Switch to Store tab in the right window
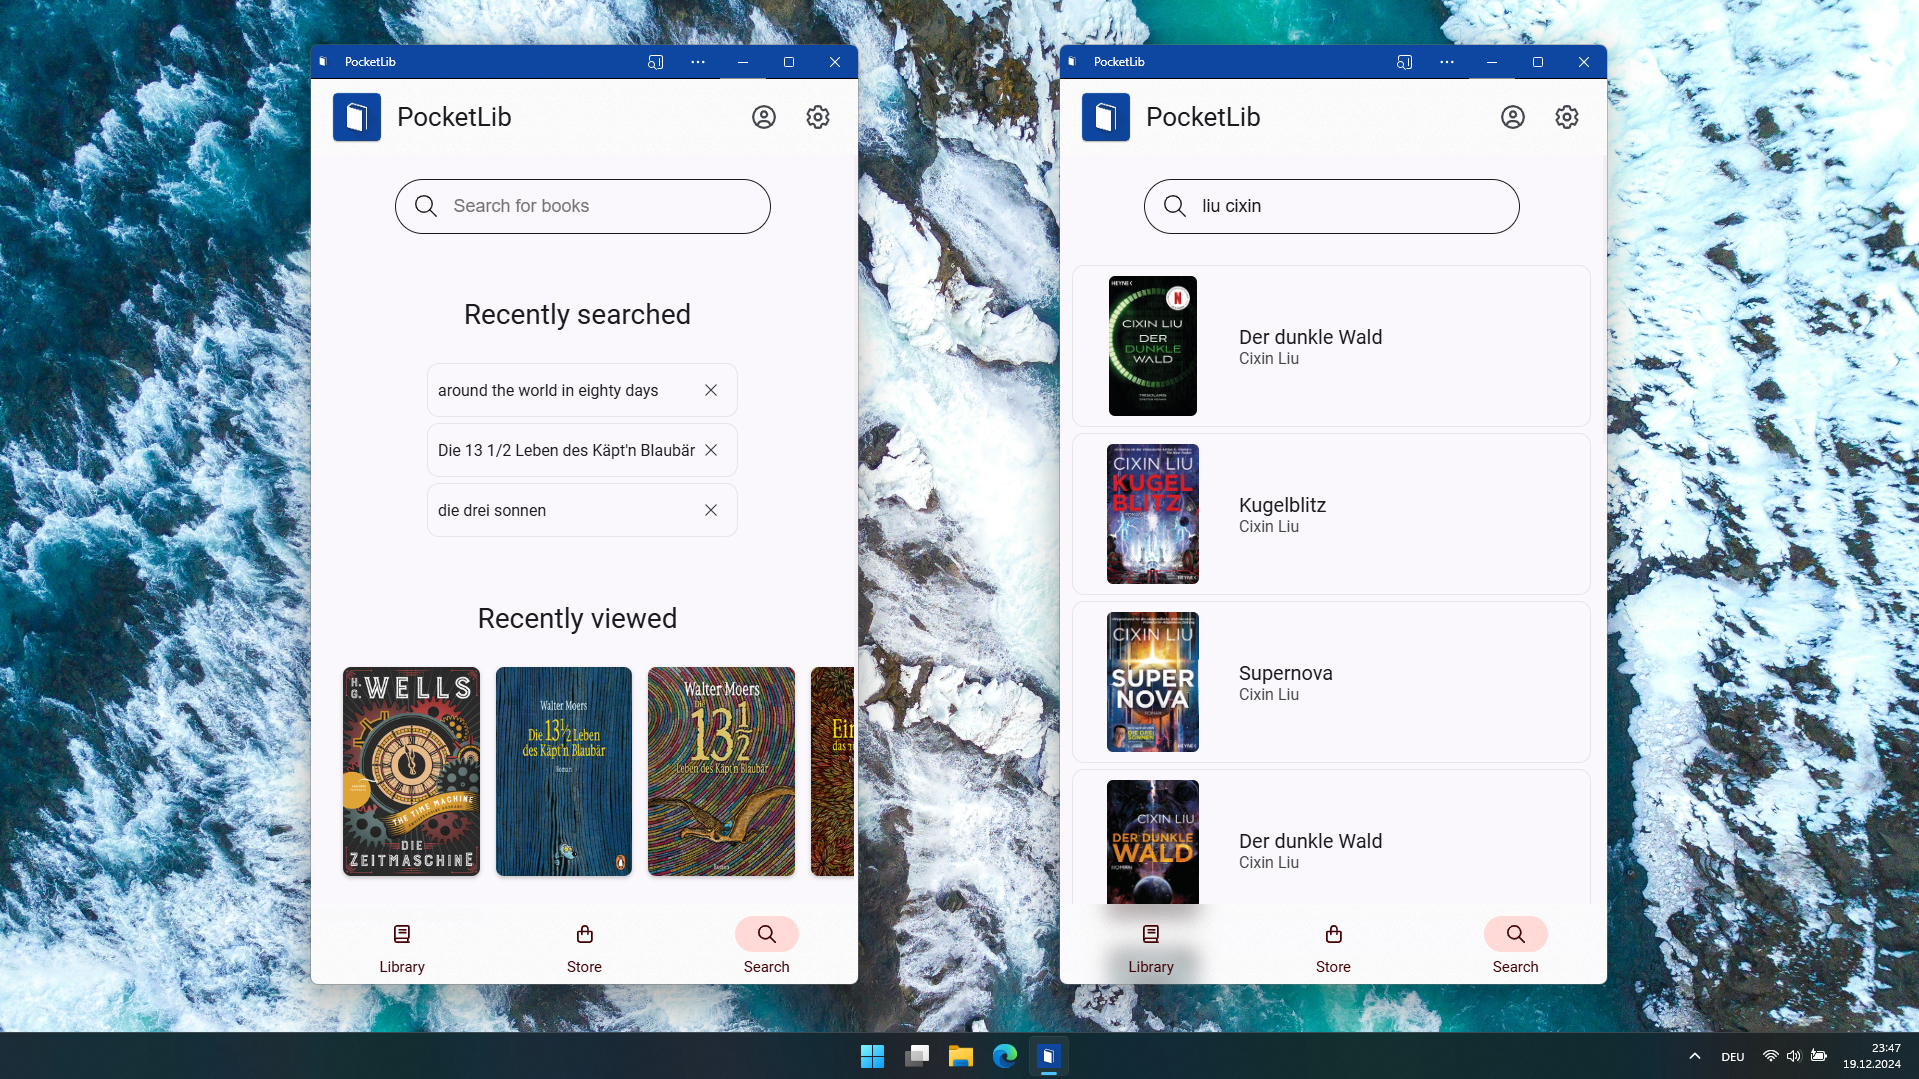This screenshot has width=1919, height=1079. [1334, 946]
